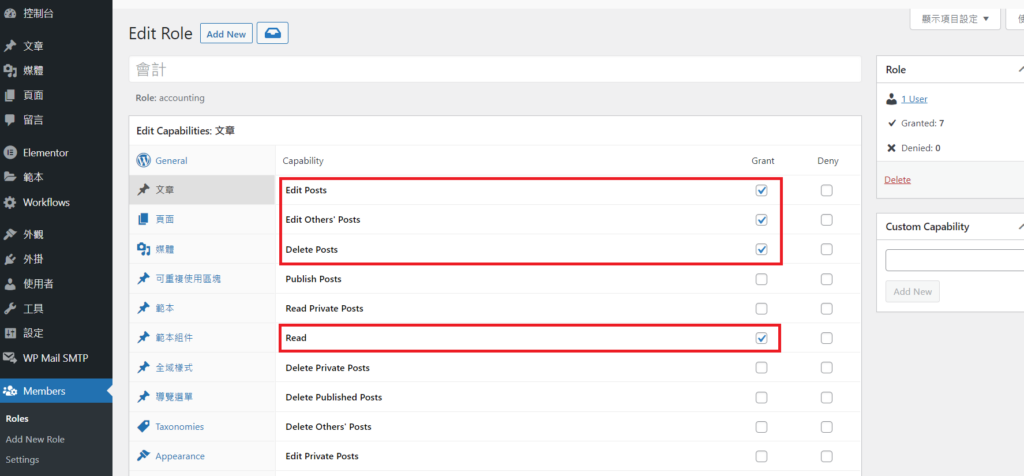Open Elementor from the sidebar

coord(10,153)
